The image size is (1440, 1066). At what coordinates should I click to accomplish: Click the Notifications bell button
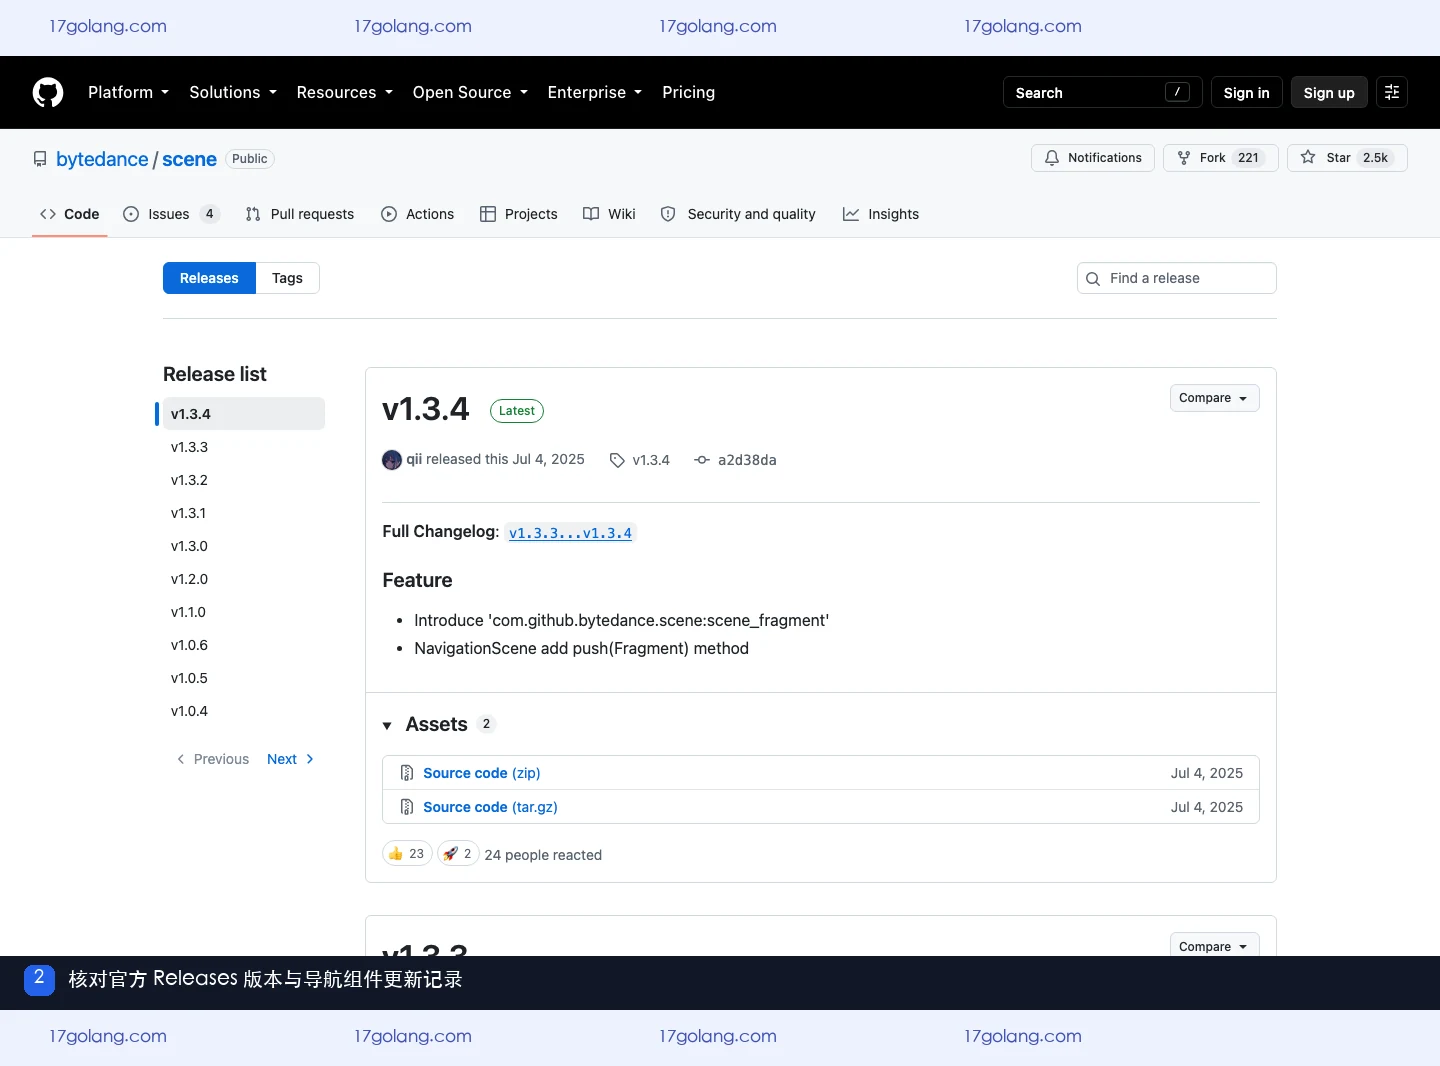click(x=1093, y=158)
